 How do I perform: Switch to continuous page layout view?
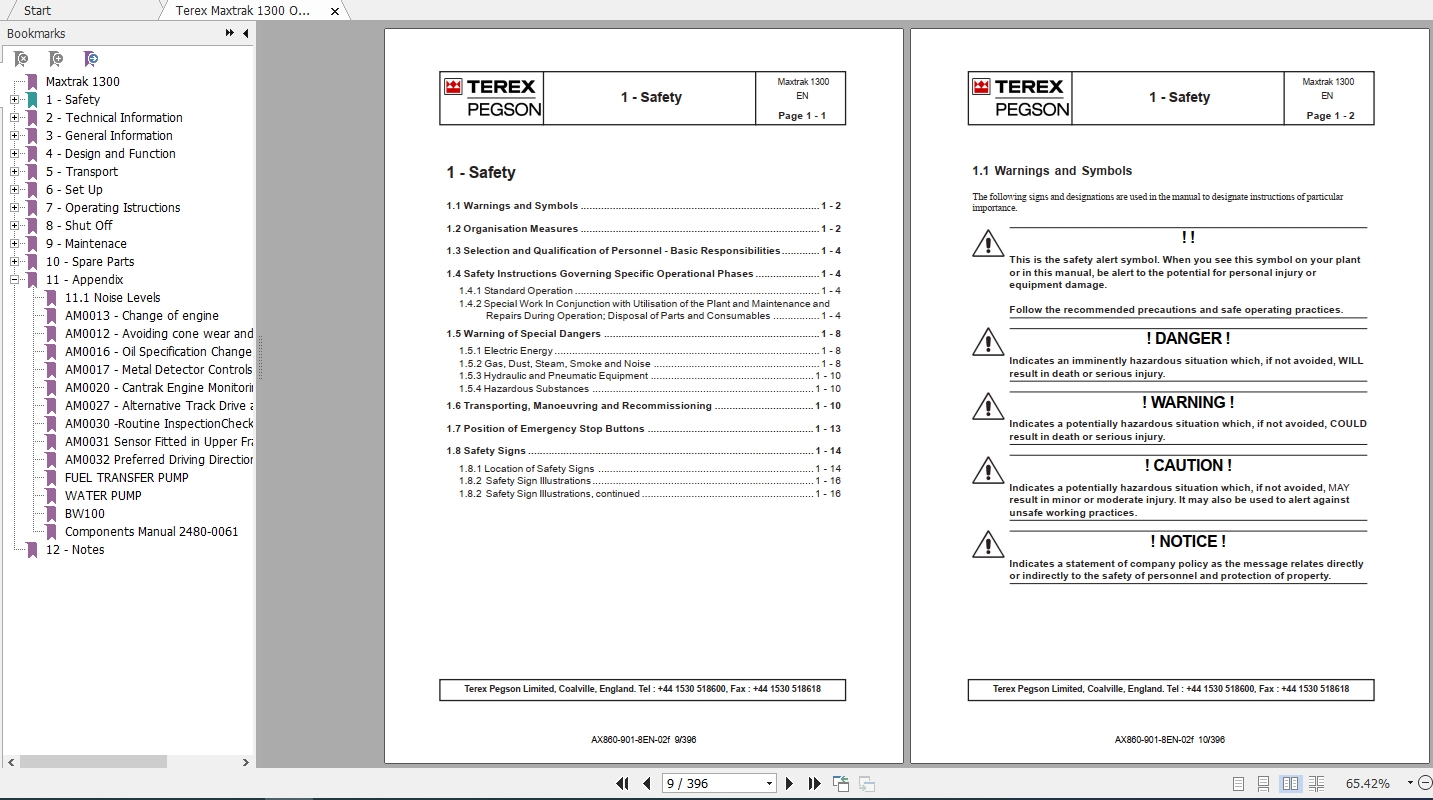(1264, 784)
